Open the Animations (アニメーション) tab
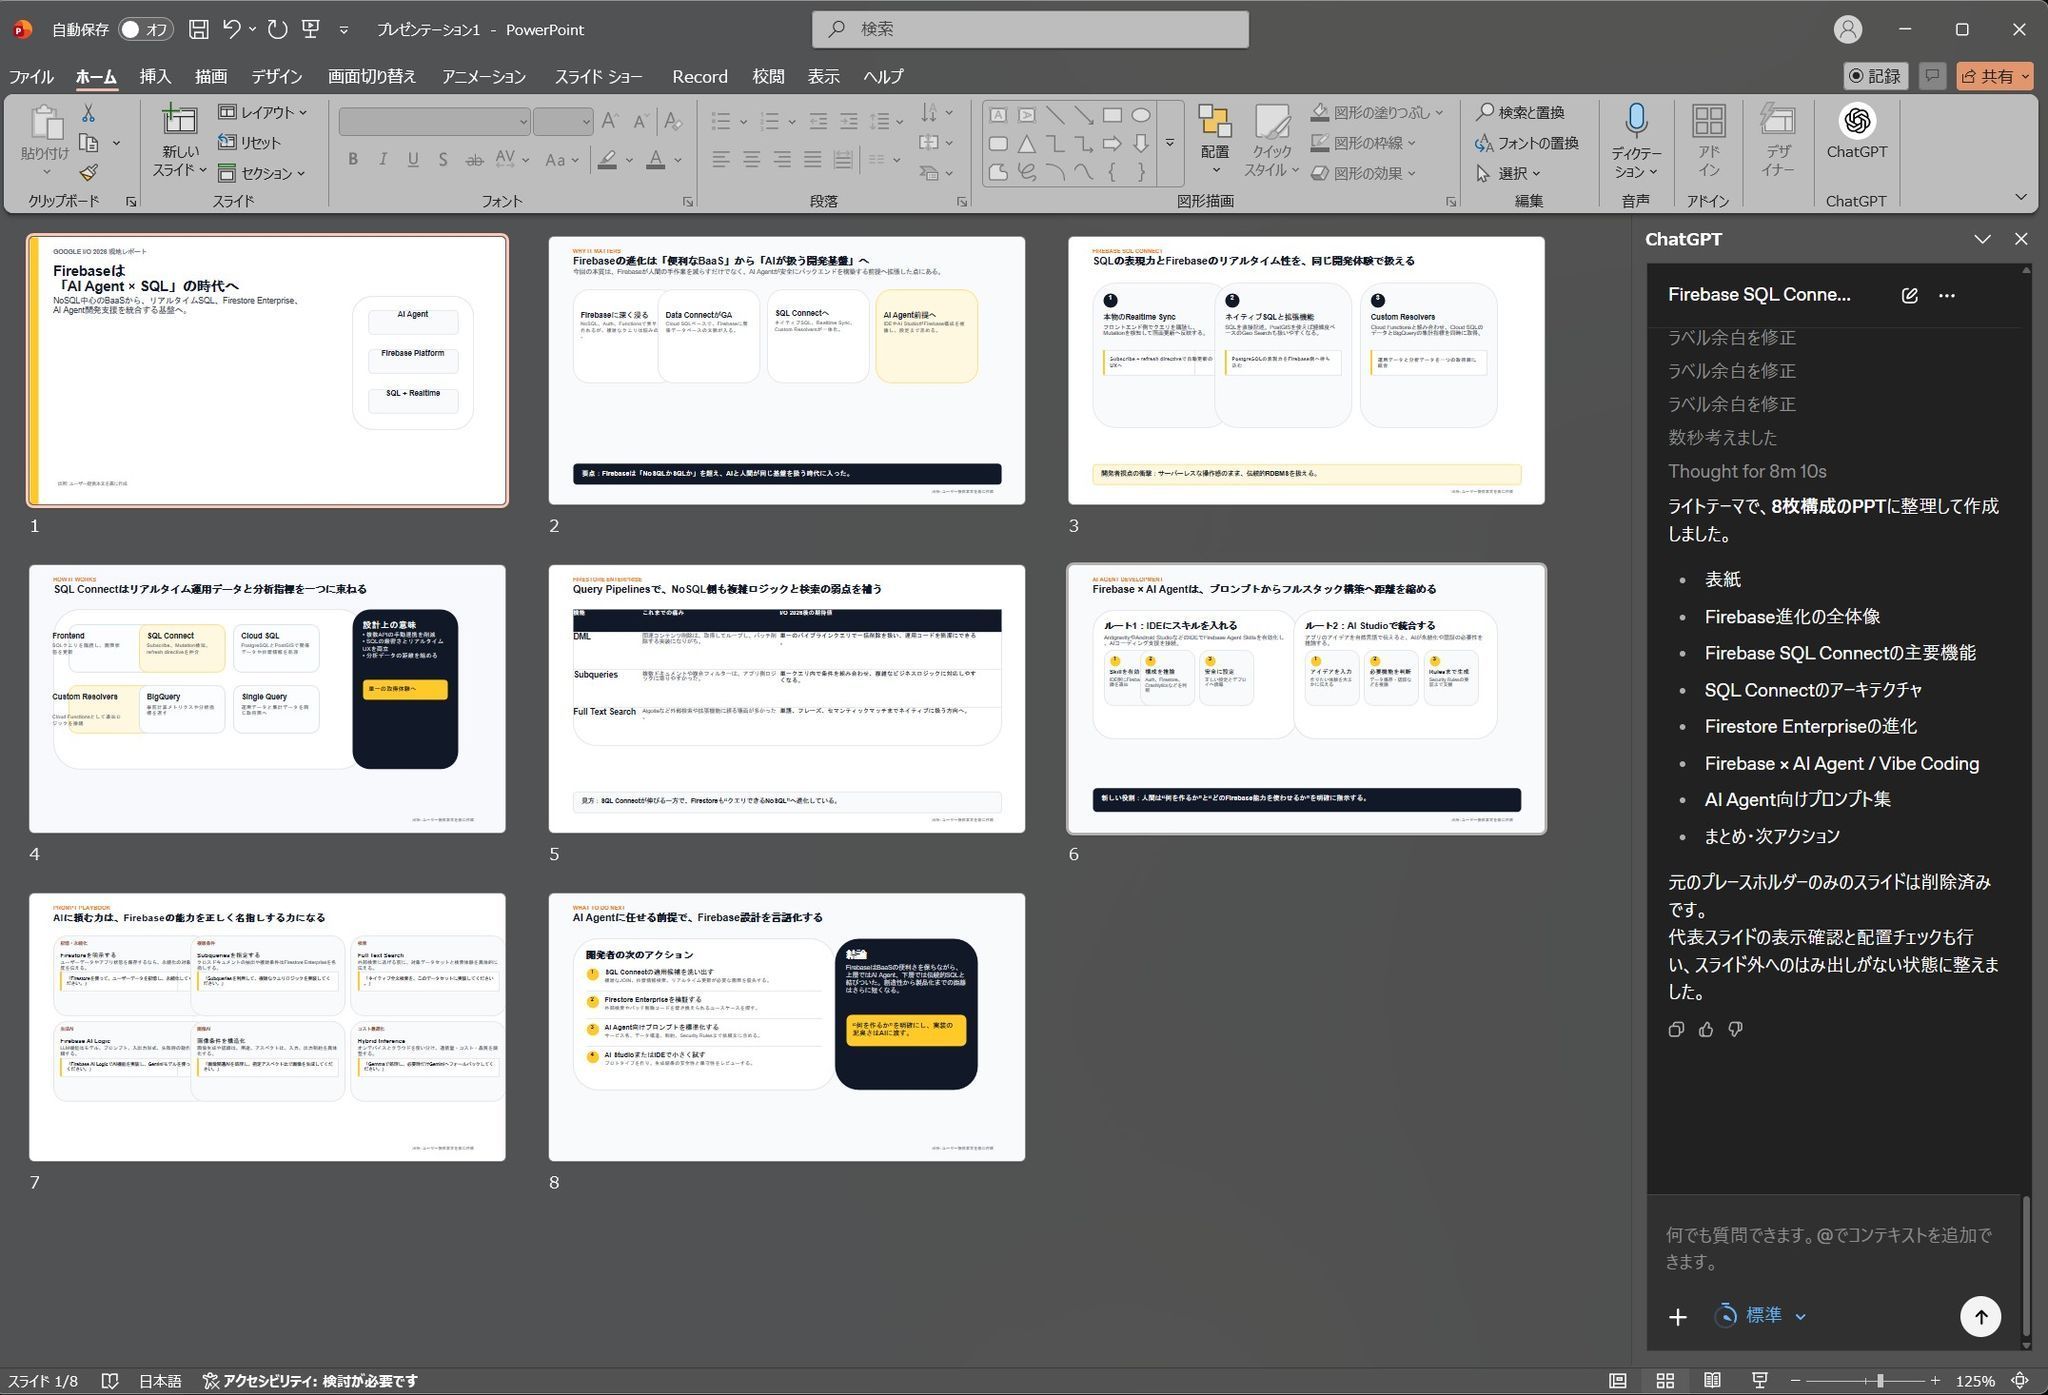The image size is (2048, 1395). (x=484, y=76)
